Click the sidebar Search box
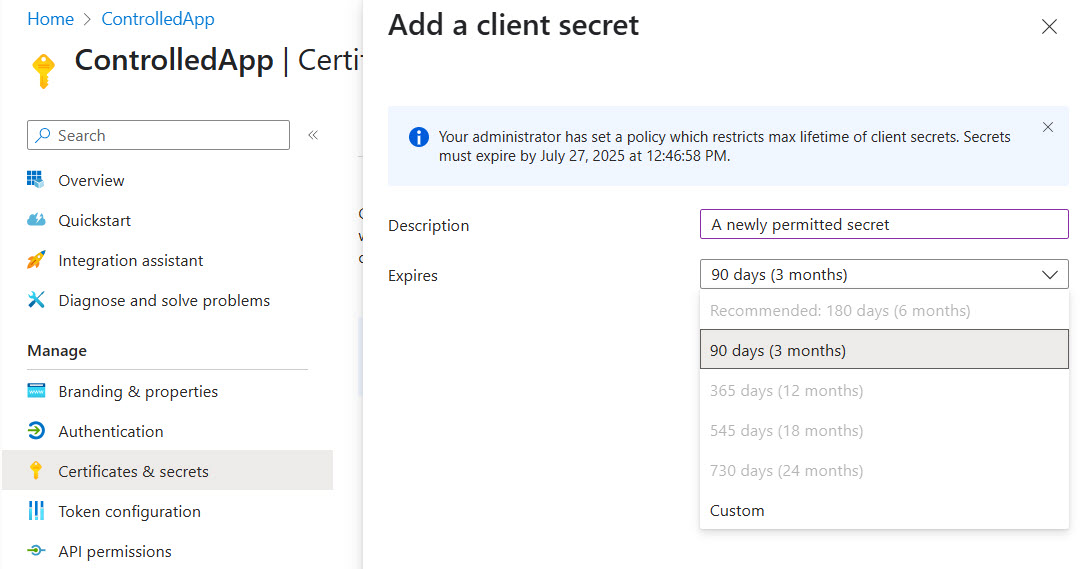Viewport: 1084px width, 569px height. (158, 135)
